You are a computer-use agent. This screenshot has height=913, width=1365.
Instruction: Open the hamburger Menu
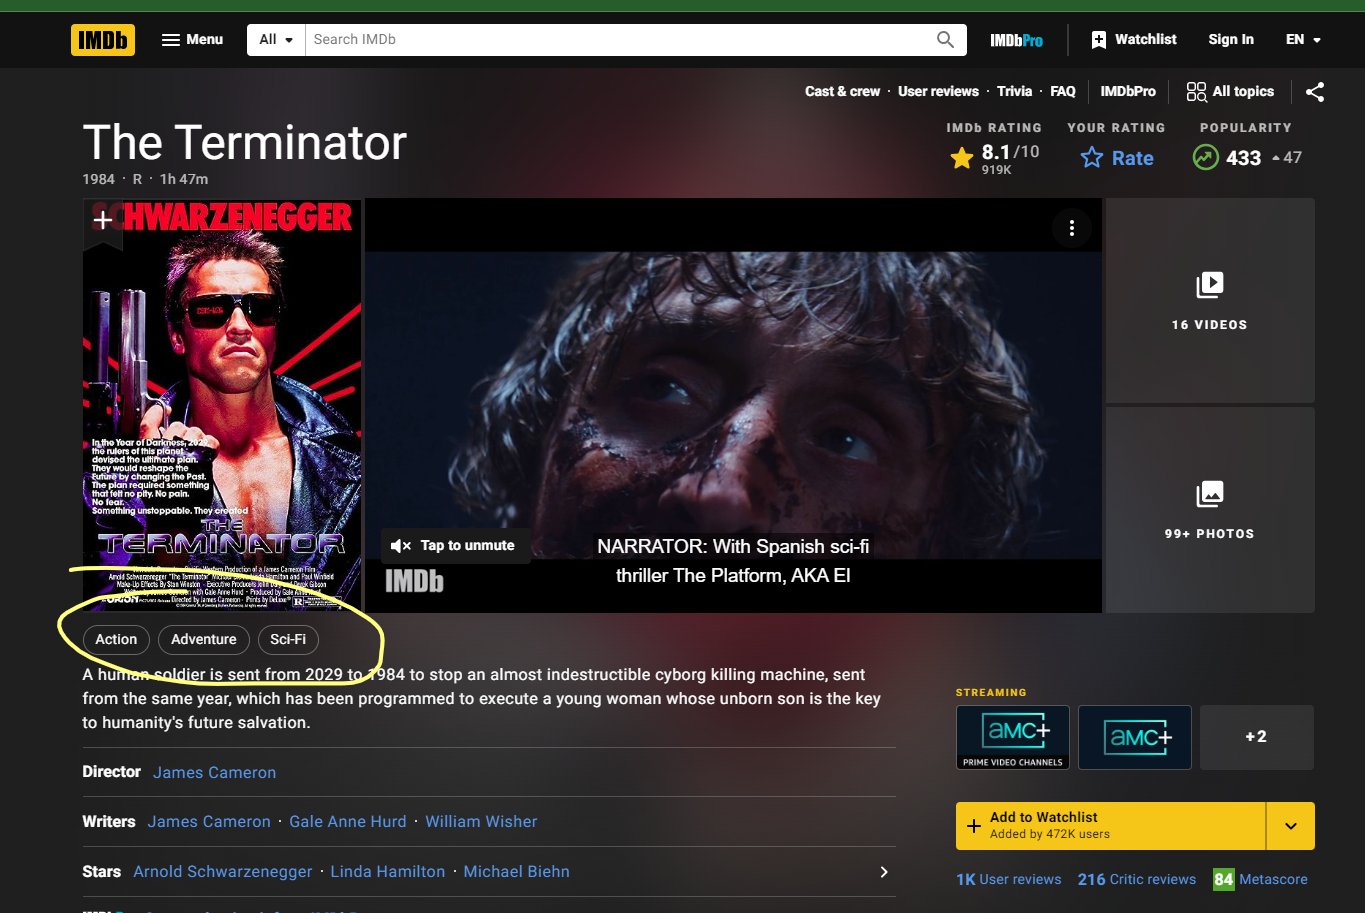point(193,40)
